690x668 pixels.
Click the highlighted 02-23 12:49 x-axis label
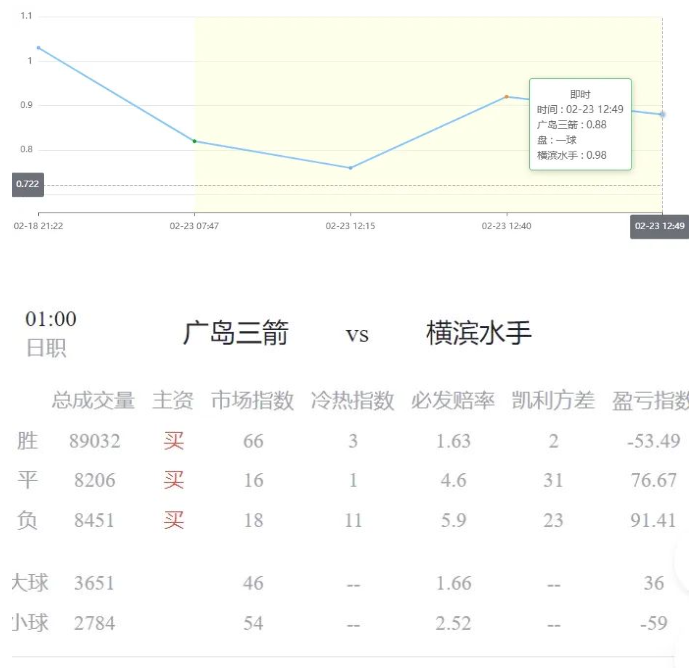[x=659, y=226]
